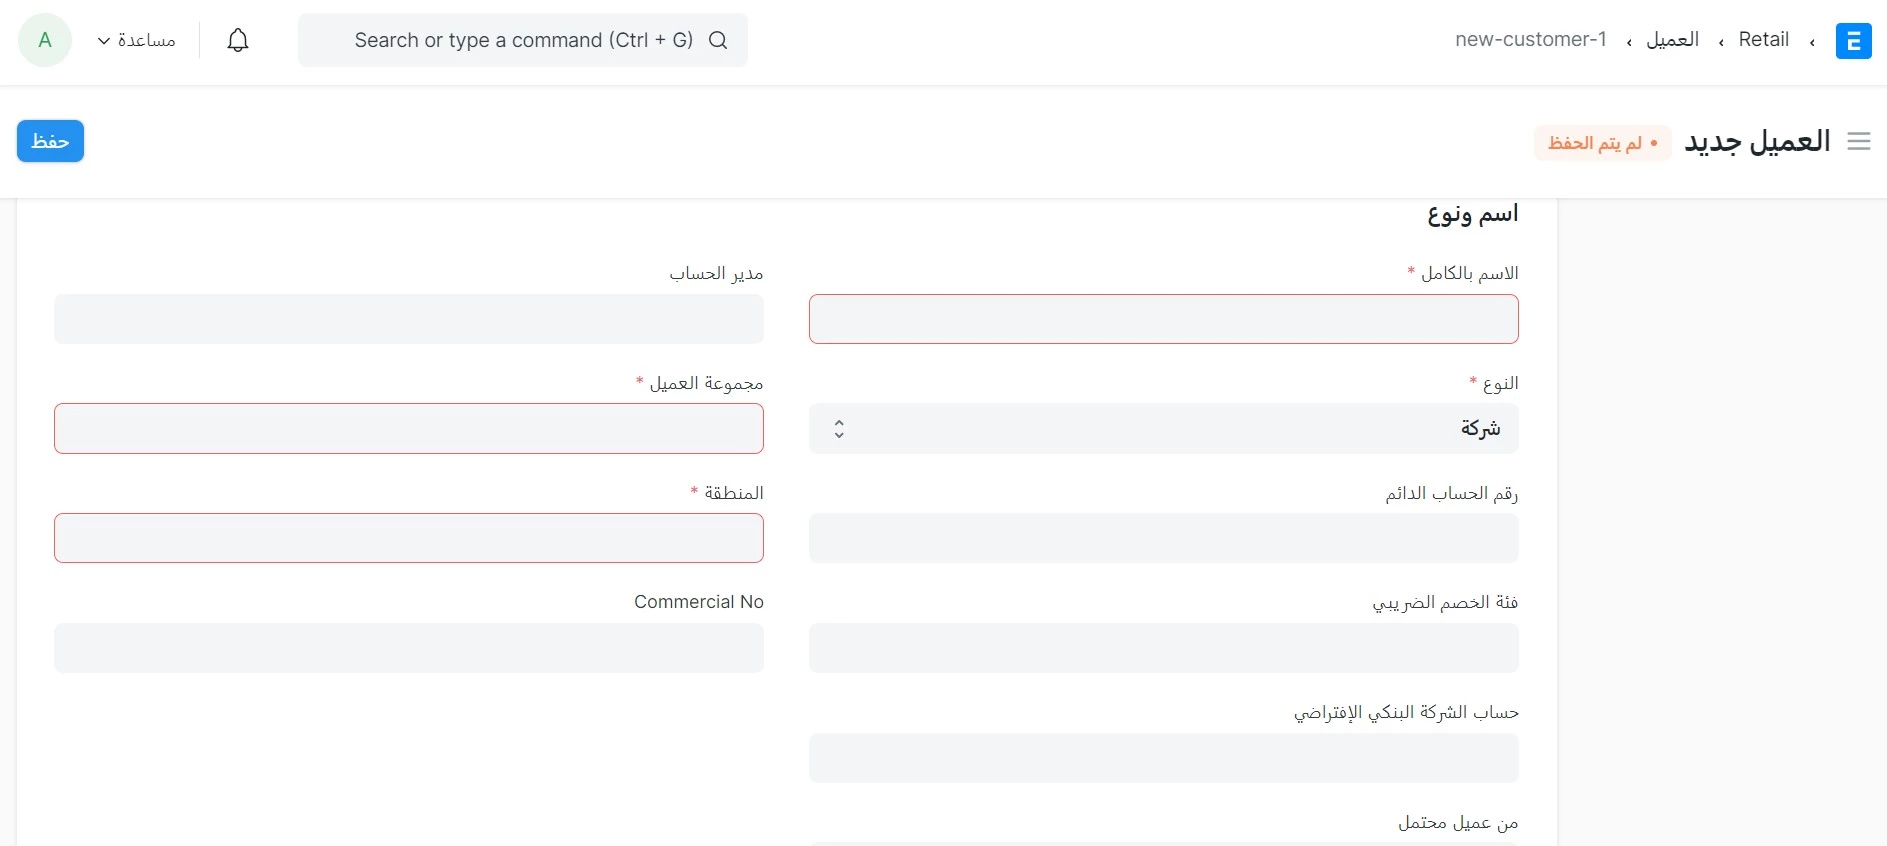Viewport: 1887px width, 846px height.
Task: Click the حساب الشركة البنكي الإفتراضي field
Action: coord(1163,758)
